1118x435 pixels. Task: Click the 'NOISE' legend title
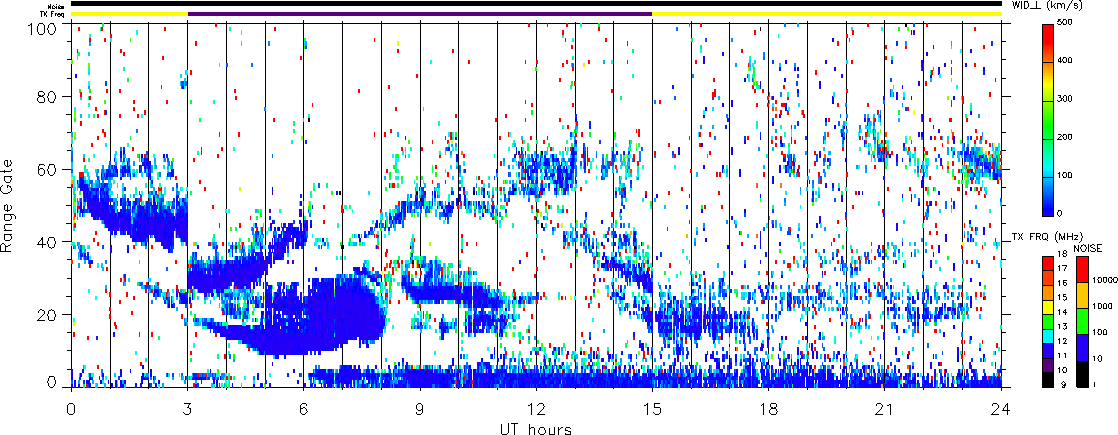pos(1087,248)
